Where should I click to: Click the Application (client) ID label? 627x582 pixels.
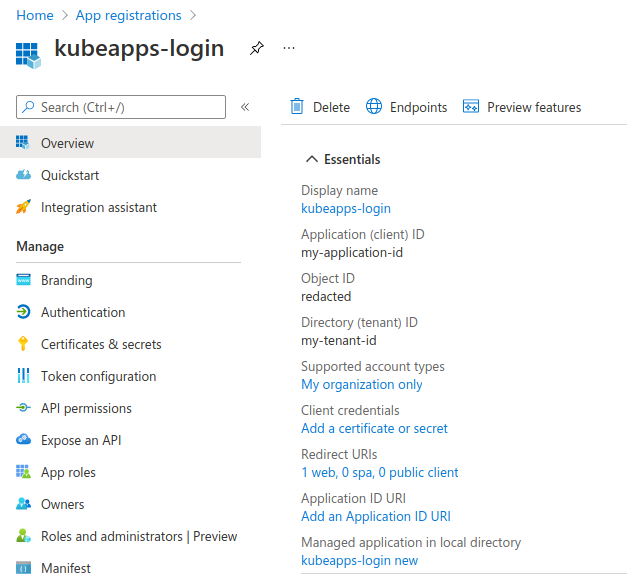363,234
